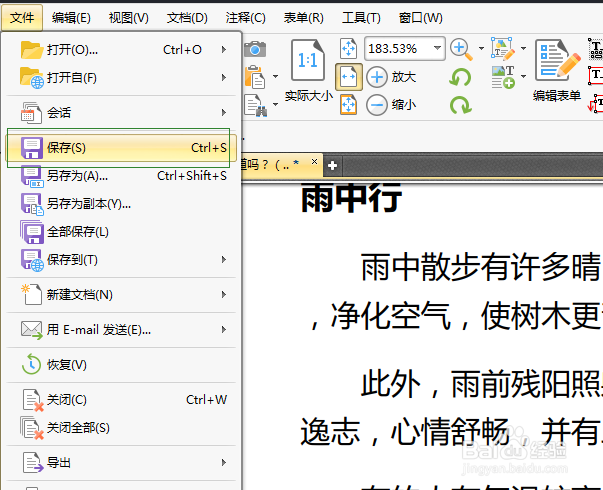Click the edit content pencil icon
This screenshot has height=490, width=603.
(503, 49)
